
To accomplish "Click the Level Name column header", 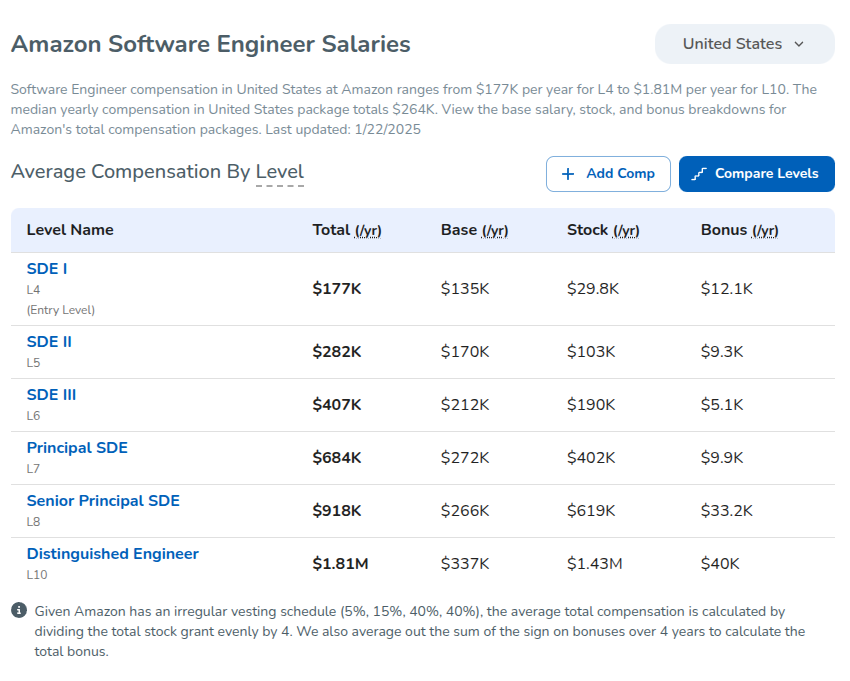I will coord(70,230).
